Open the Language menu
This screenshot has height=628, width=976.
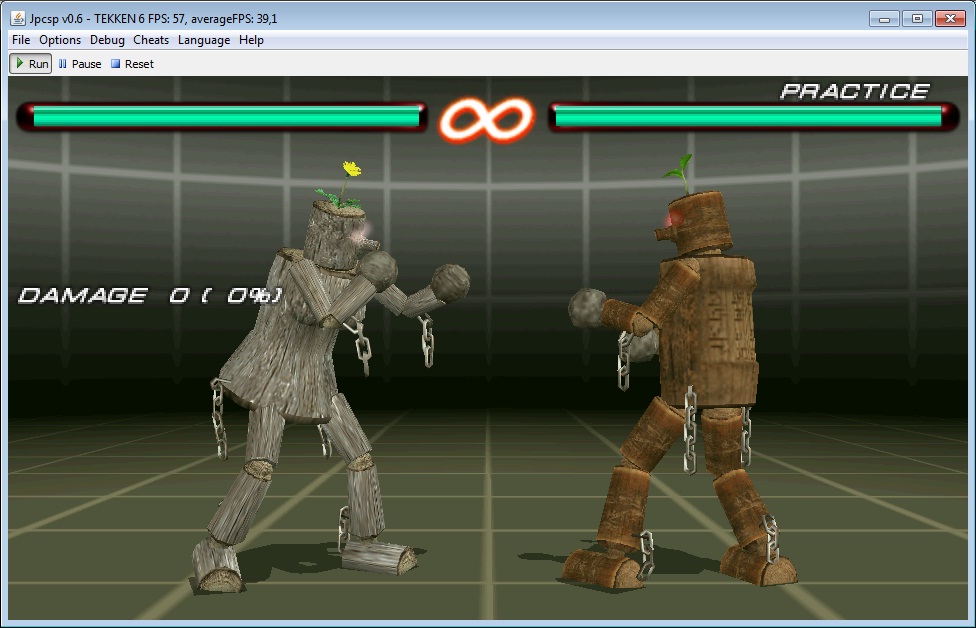(204, 40)
